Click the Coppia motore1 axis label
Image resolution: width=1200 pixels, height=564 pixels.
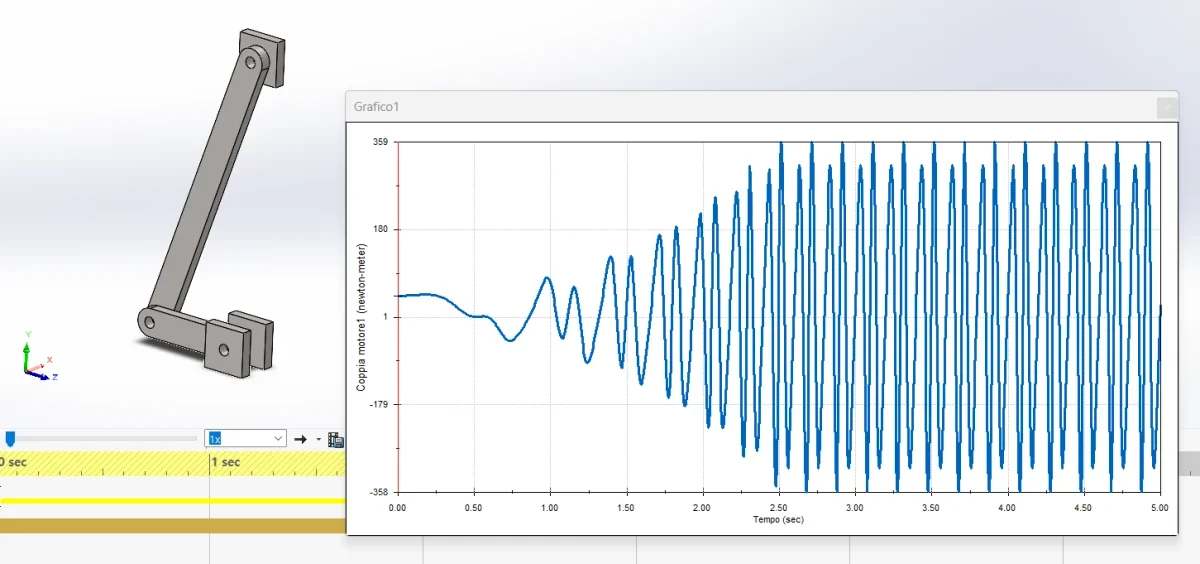362,317
